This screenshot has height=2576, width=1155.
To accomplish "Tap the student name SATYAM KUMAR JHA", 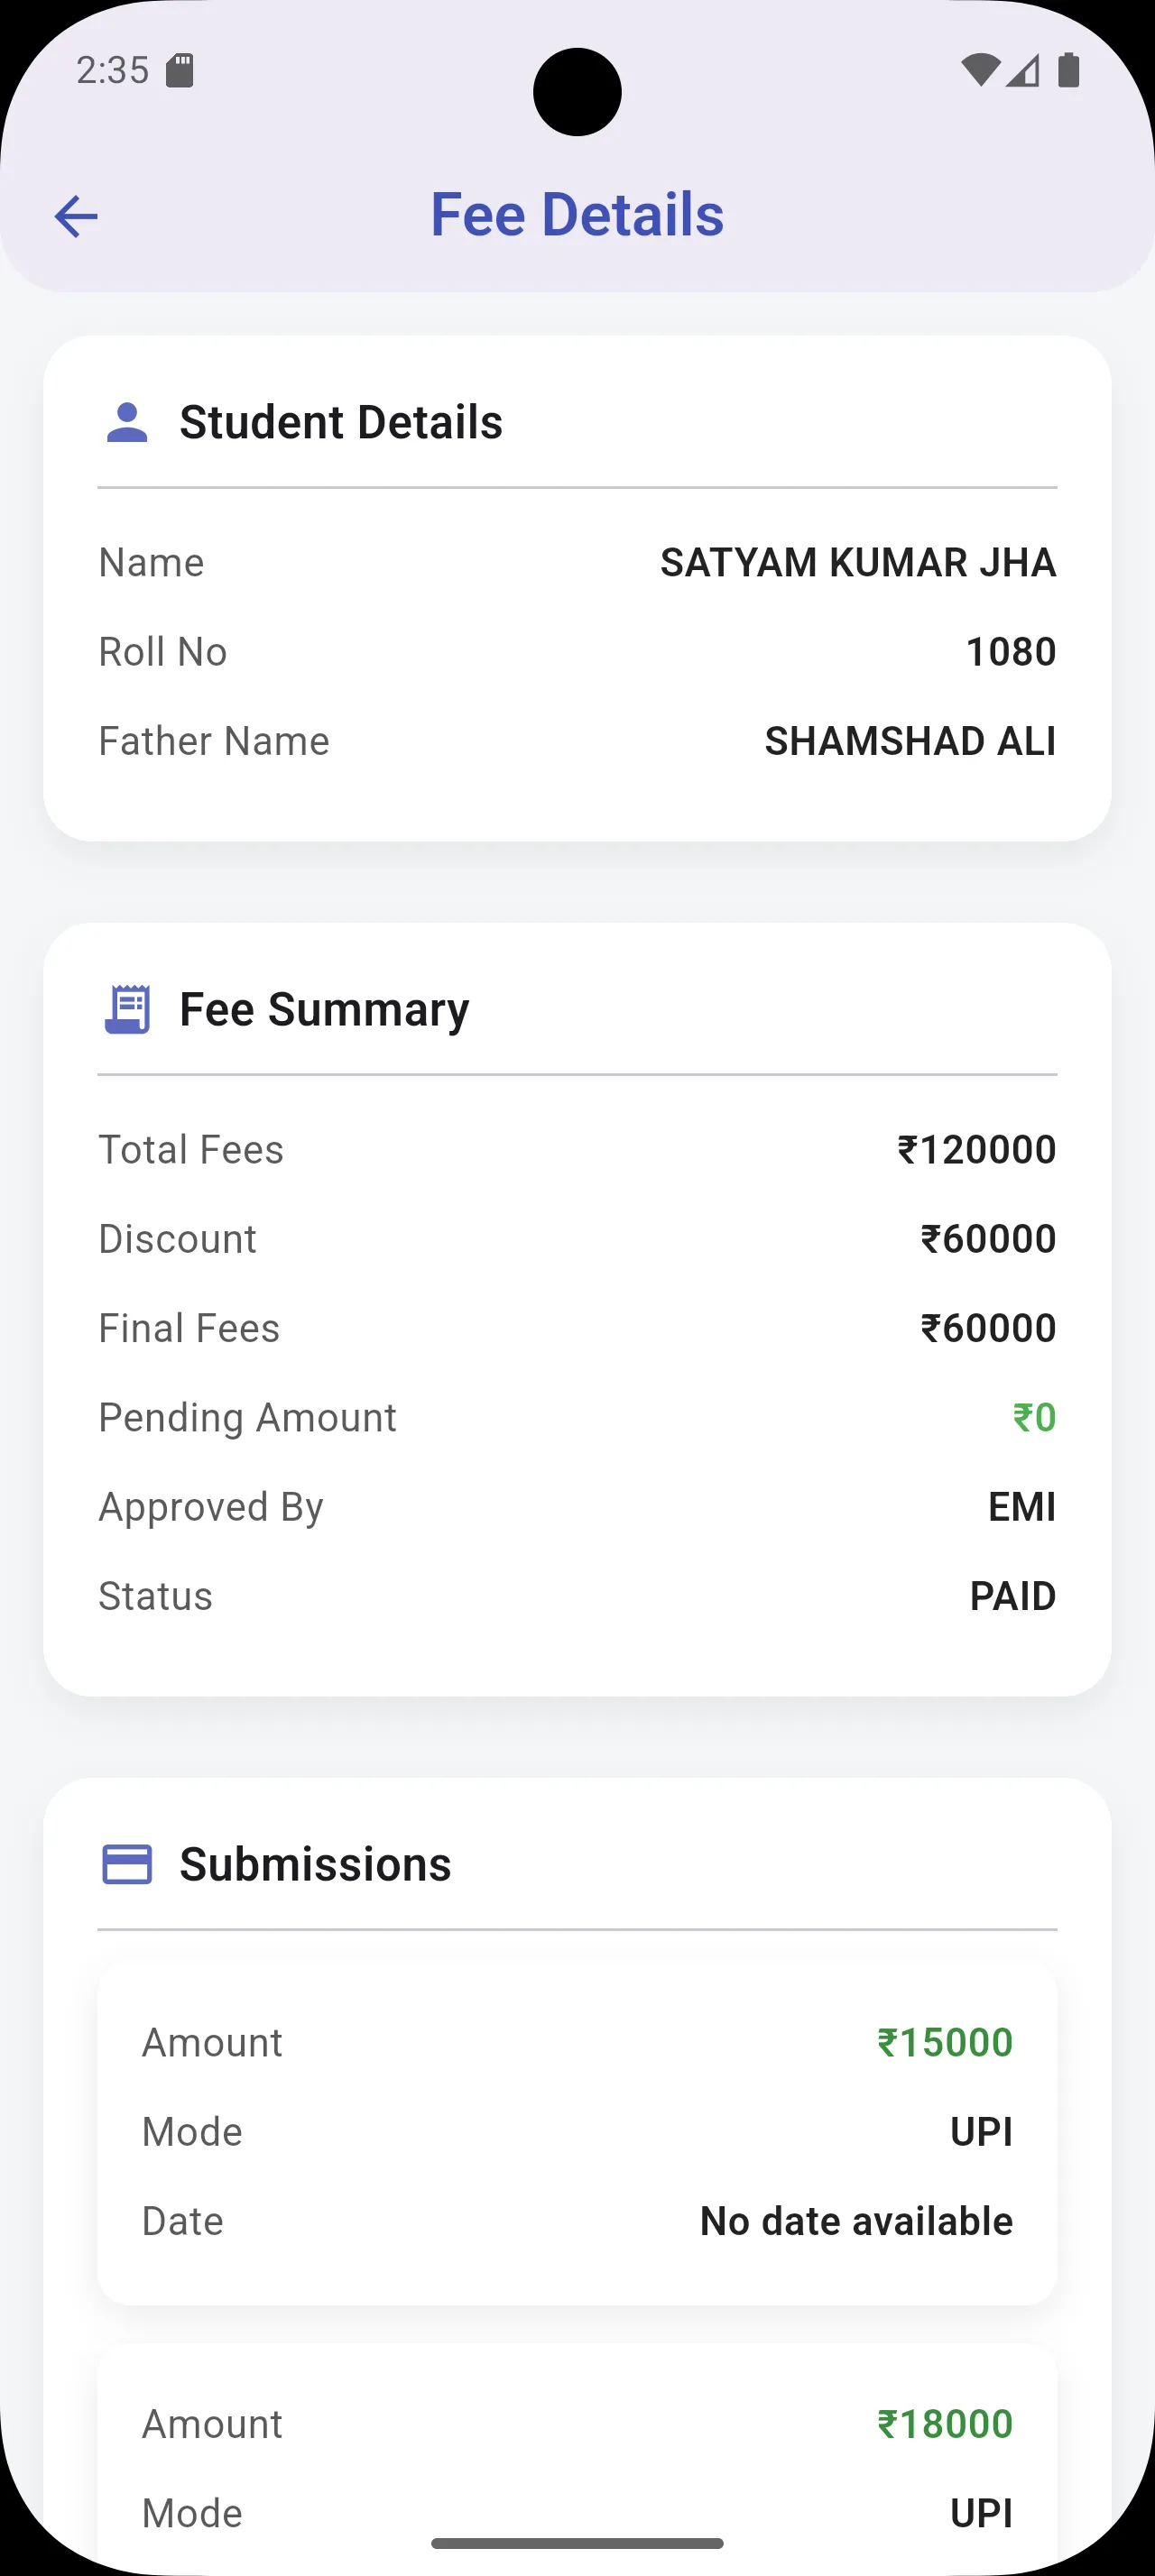I will (858, 563).
